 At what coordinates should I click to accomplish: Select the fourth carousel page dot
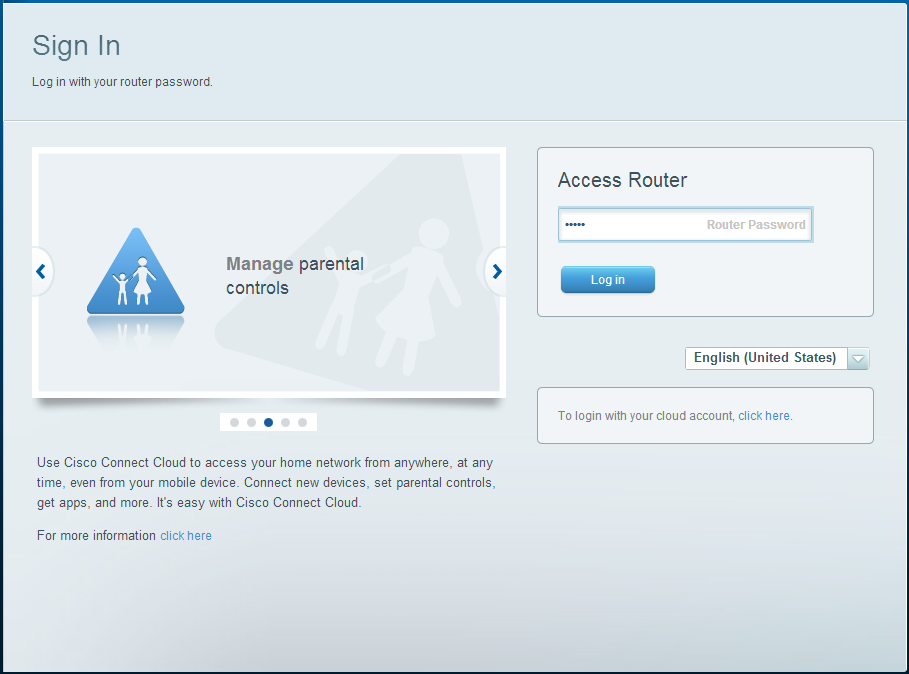[x=285, y=422]
